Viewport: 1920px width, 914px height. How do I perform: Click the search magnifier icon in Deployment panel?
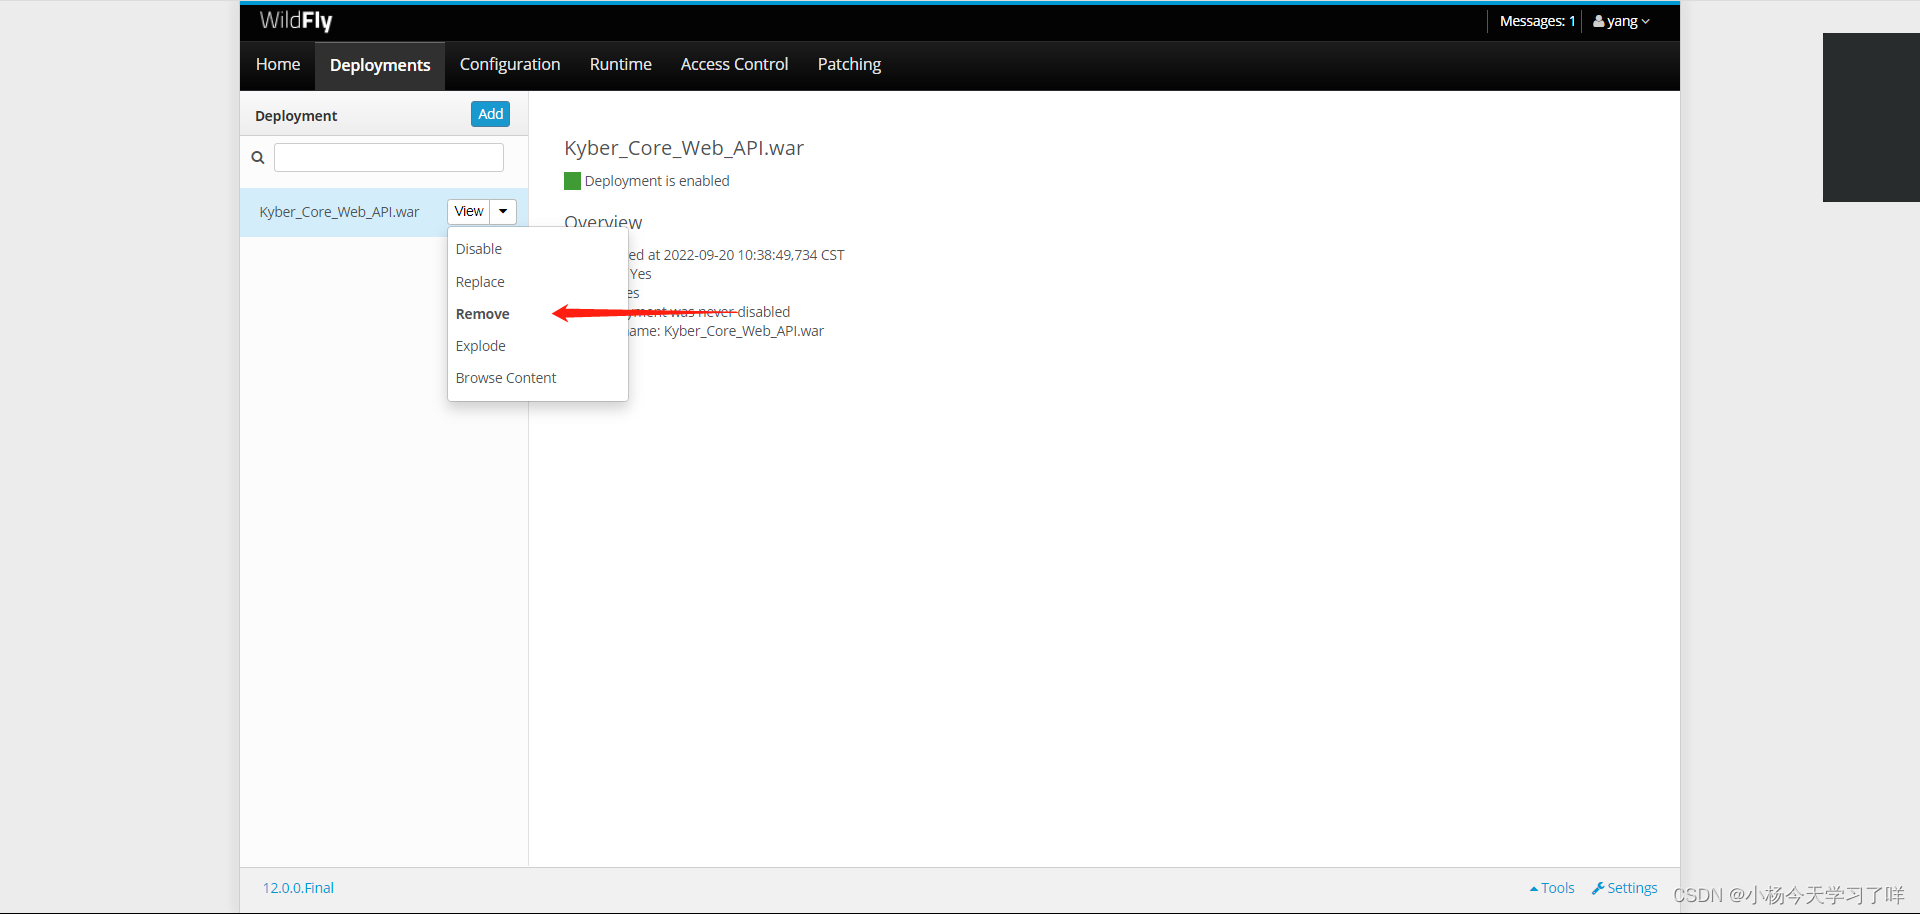click(x=257, y=157)
